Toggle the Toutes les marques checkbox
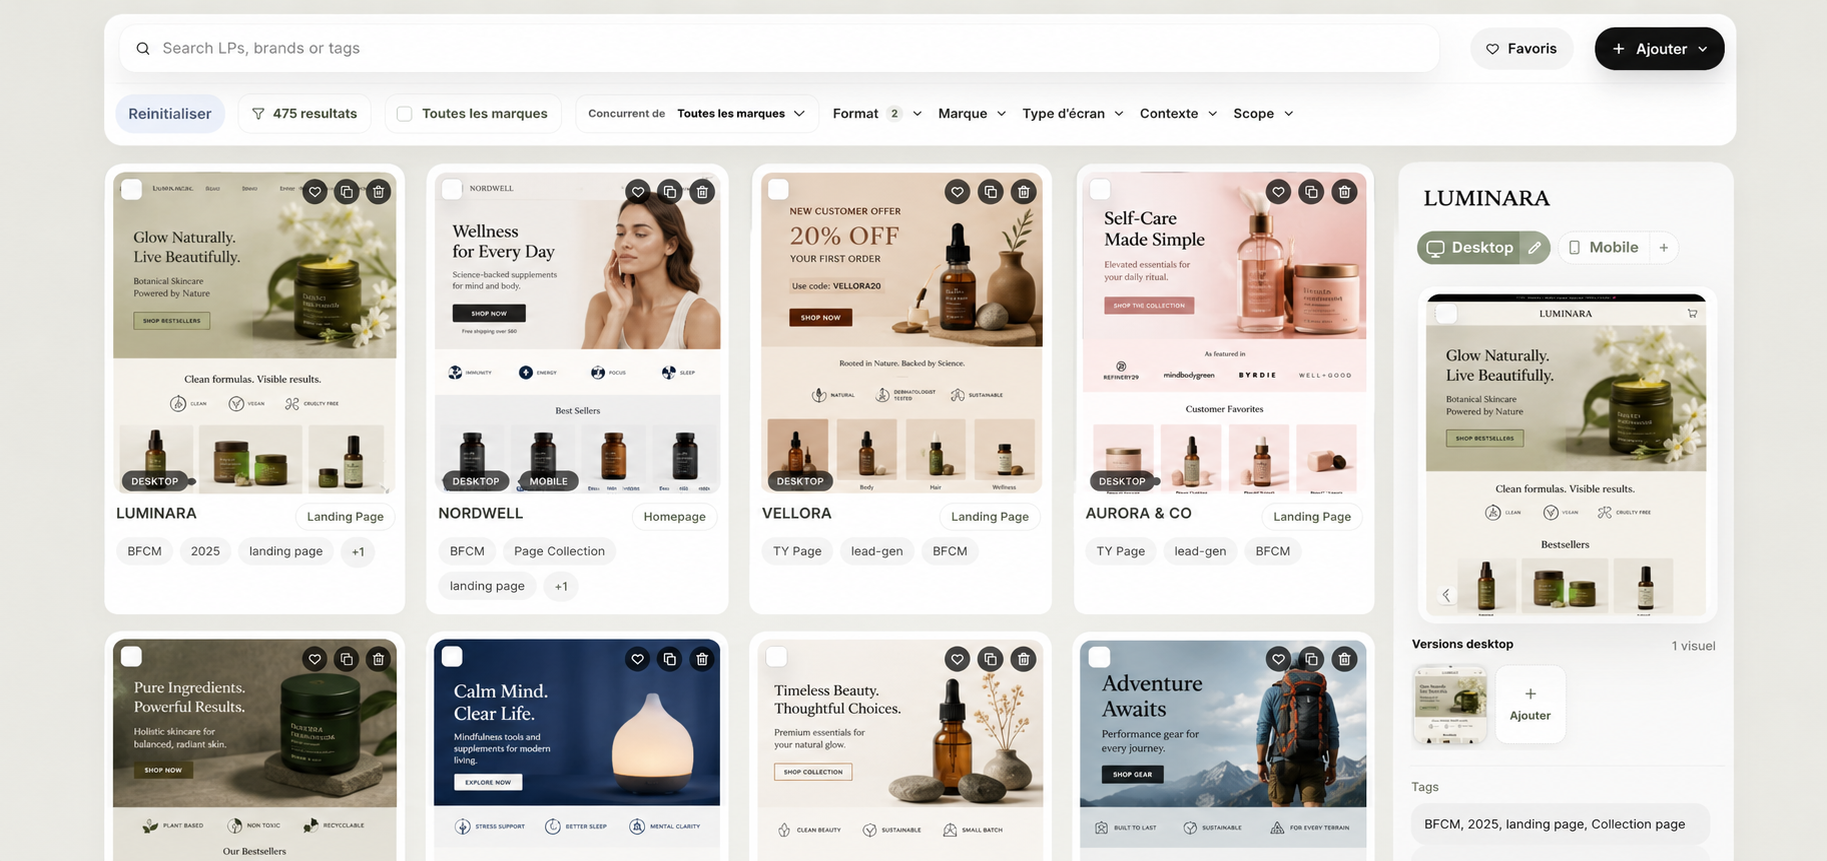This screenshot has width=1827, height=861. click(405, 114)
